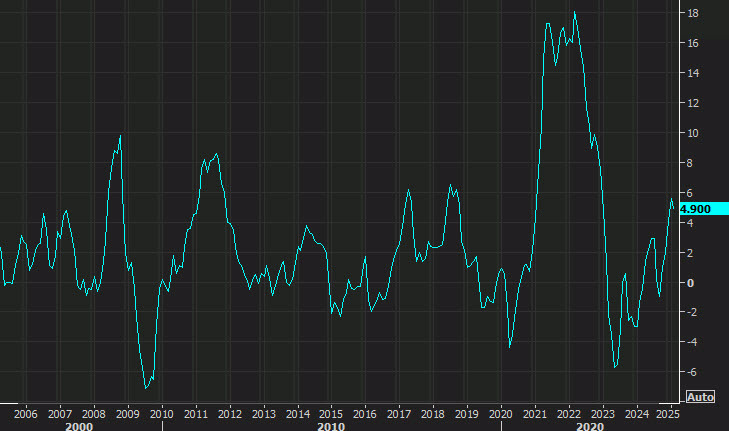The width and height of the screenshot is (729, 431).
Task: Click the 18 value on the price axis
Action: [x=693, y=13]
